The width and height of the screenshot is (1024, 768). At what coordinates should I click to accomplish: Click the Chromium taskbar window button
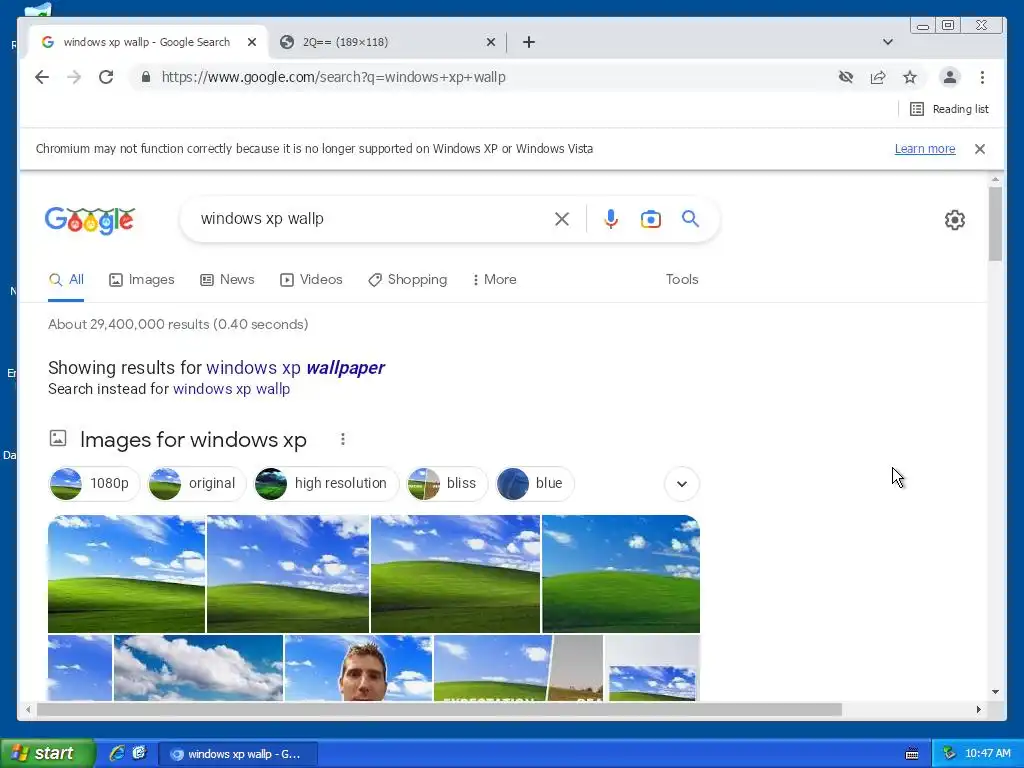click(x=238, y=754)
